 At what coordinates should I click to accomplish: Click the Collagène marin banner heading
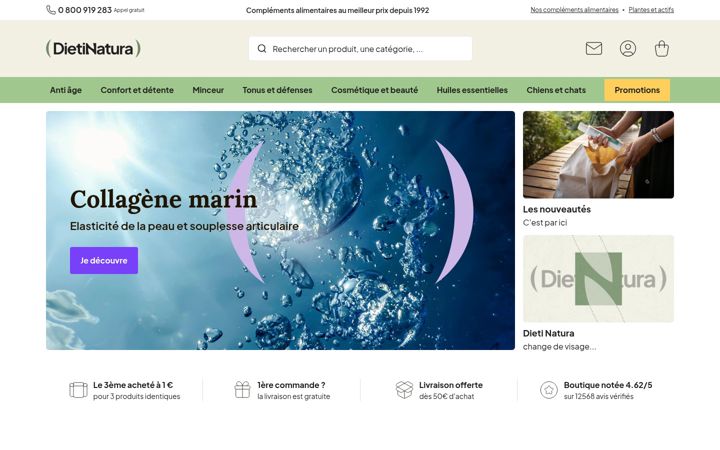[x=163, y=200]
